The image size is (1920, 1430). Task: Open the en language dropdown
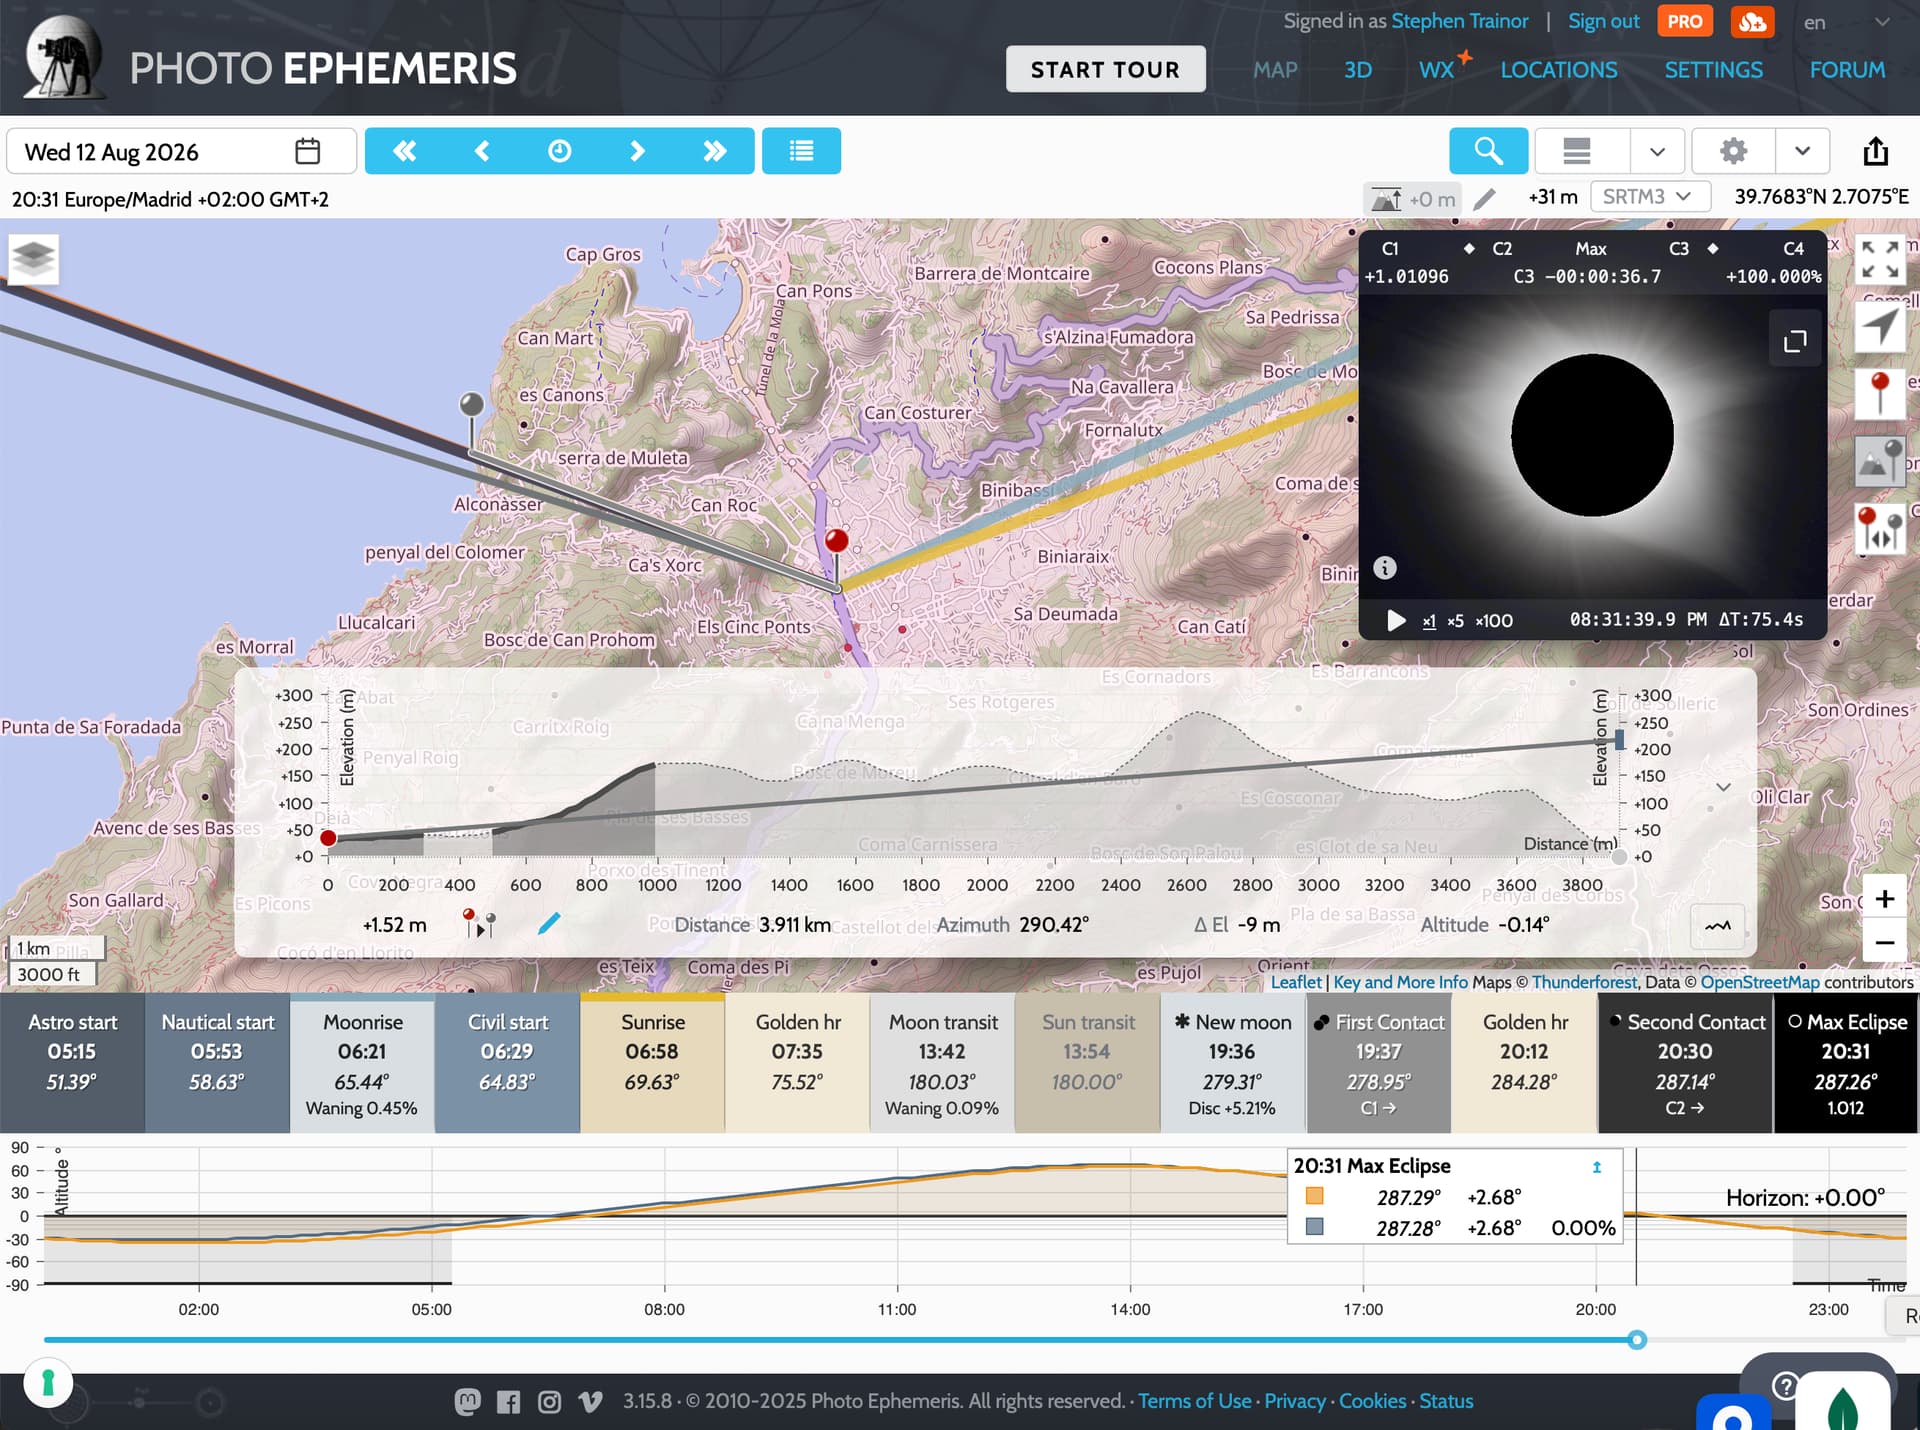click(x=1847, y=22)
